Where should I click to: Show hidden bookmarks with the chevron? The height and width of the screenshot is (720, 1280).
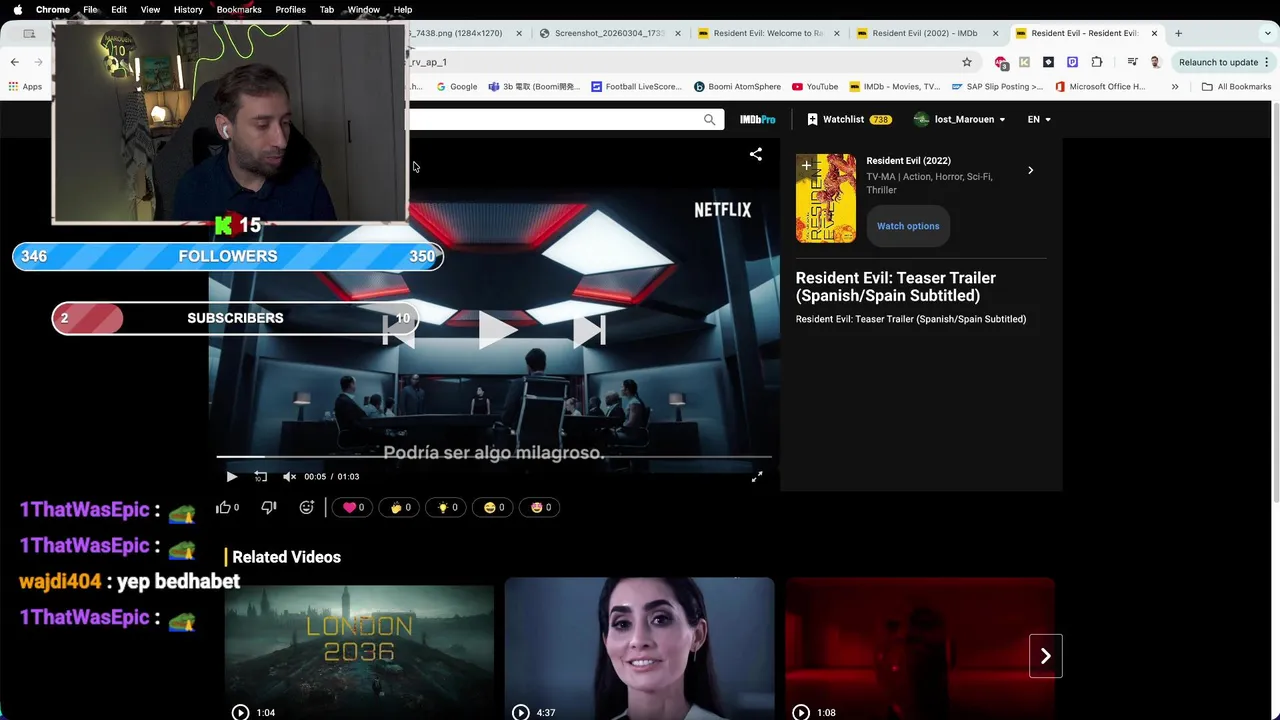1175,87
